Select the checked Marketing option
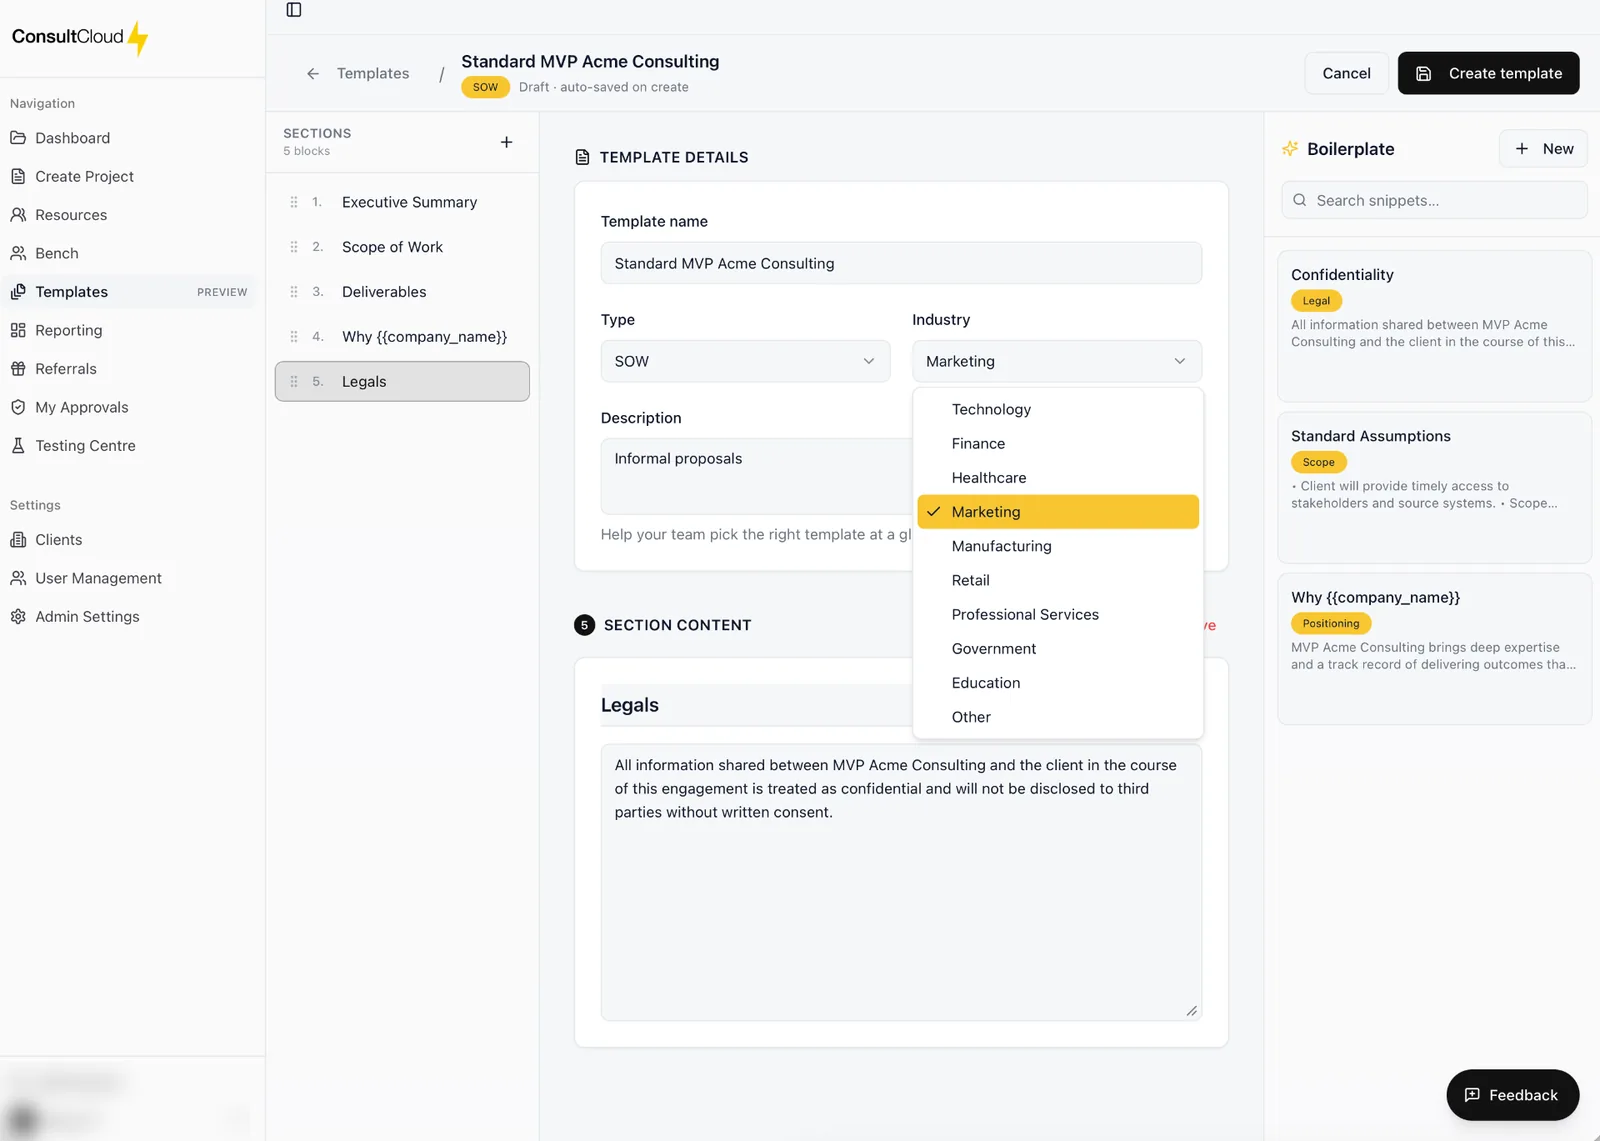 [1058, 512]
